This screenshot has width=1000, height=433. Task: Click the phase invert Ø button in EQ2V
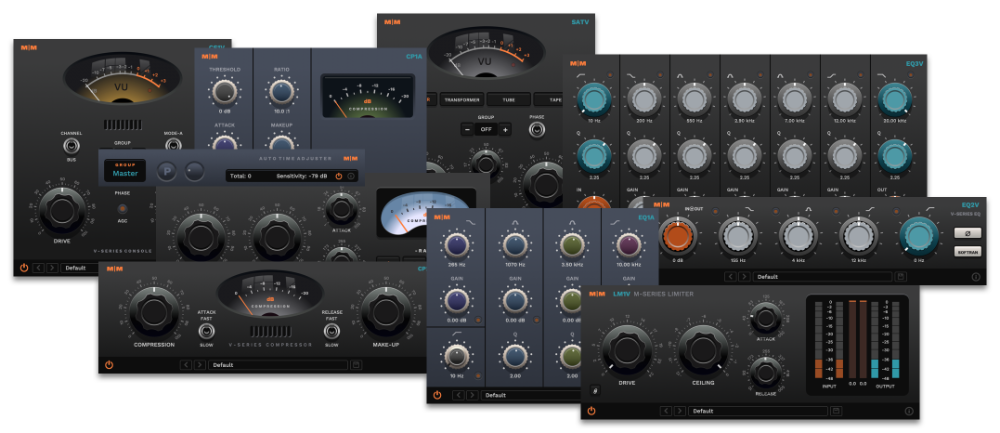[x=967, y=233]
